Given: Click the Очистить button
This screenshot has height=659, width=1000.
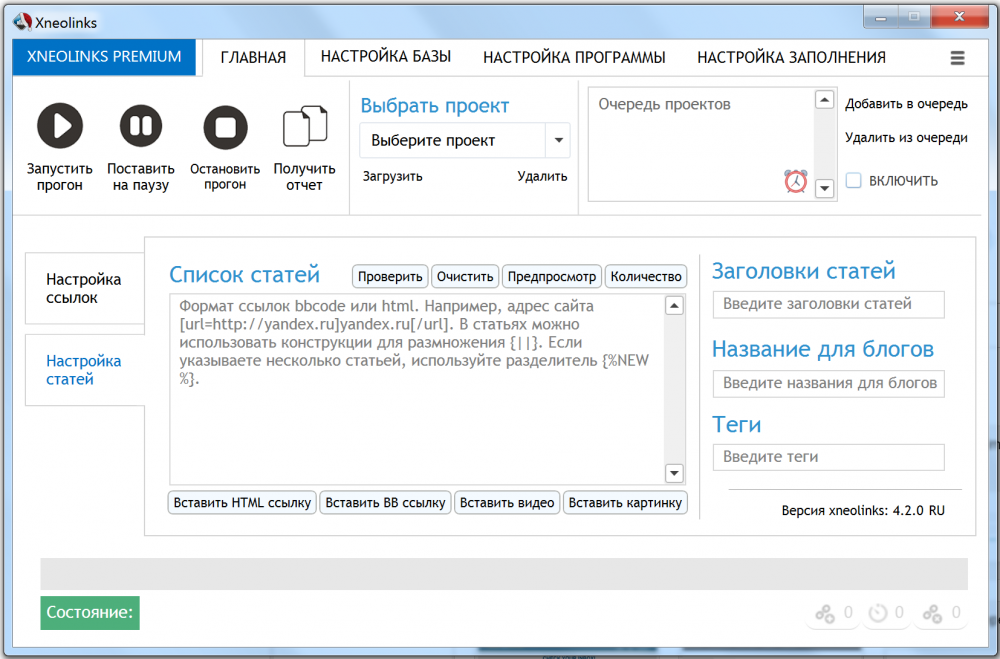Looking at the screenshot, I should [465, 276].
